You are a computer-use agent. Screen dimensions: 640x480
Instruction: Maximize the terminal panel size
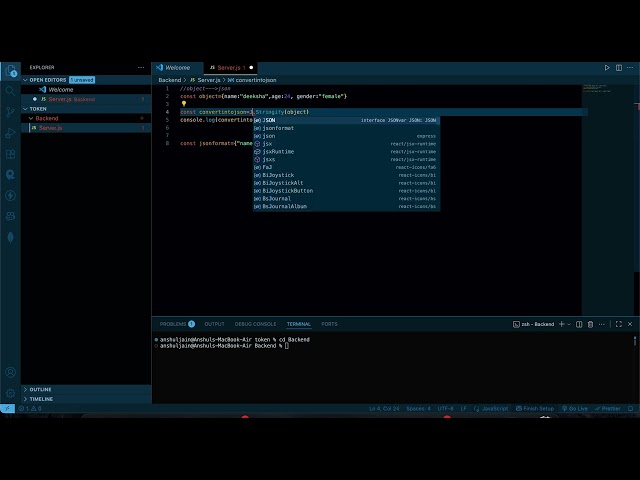coord(619,324)
